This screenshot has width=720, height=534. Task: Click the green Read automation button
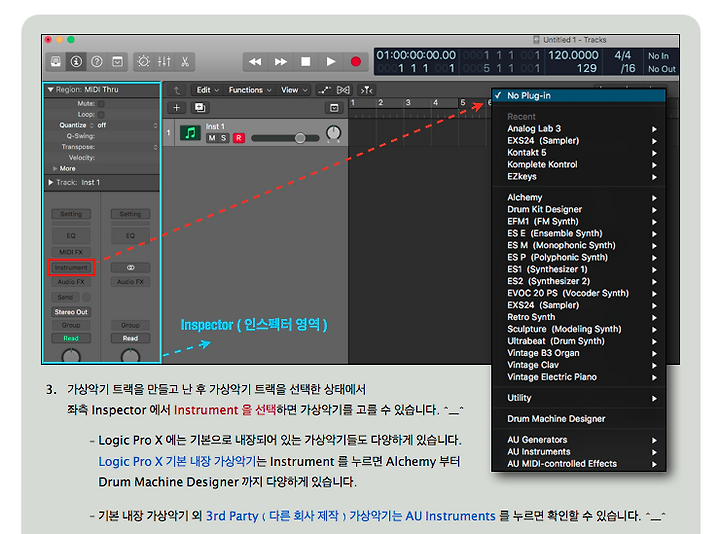(71, 338)
